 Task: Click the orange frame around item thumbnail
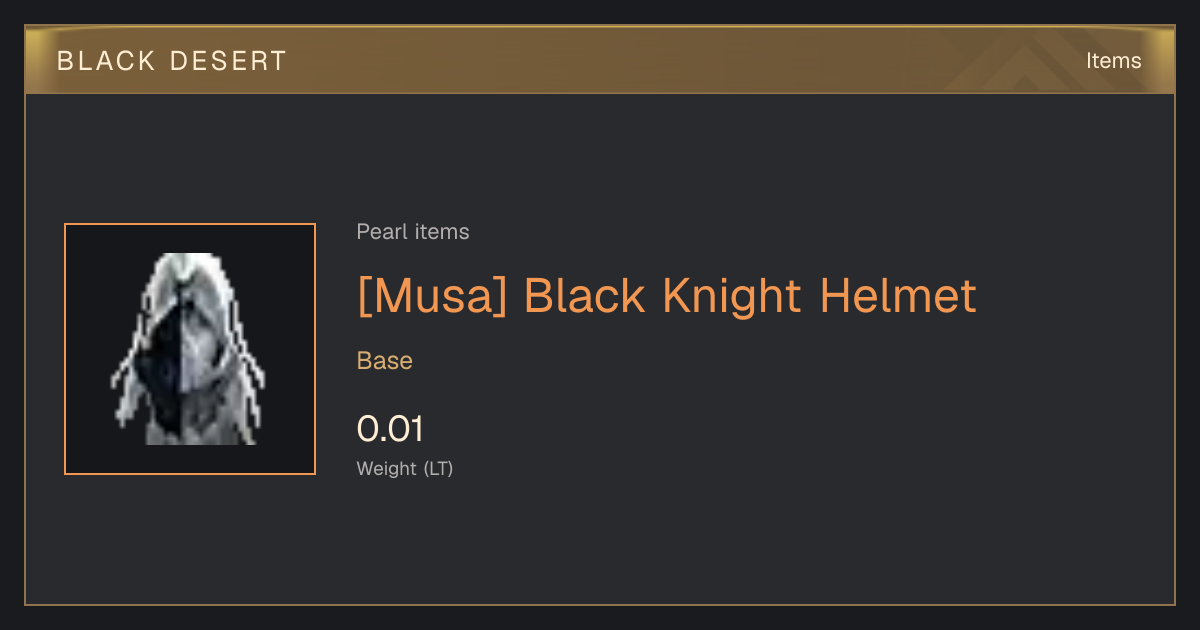pyautogui.click(x=190, y=349)
